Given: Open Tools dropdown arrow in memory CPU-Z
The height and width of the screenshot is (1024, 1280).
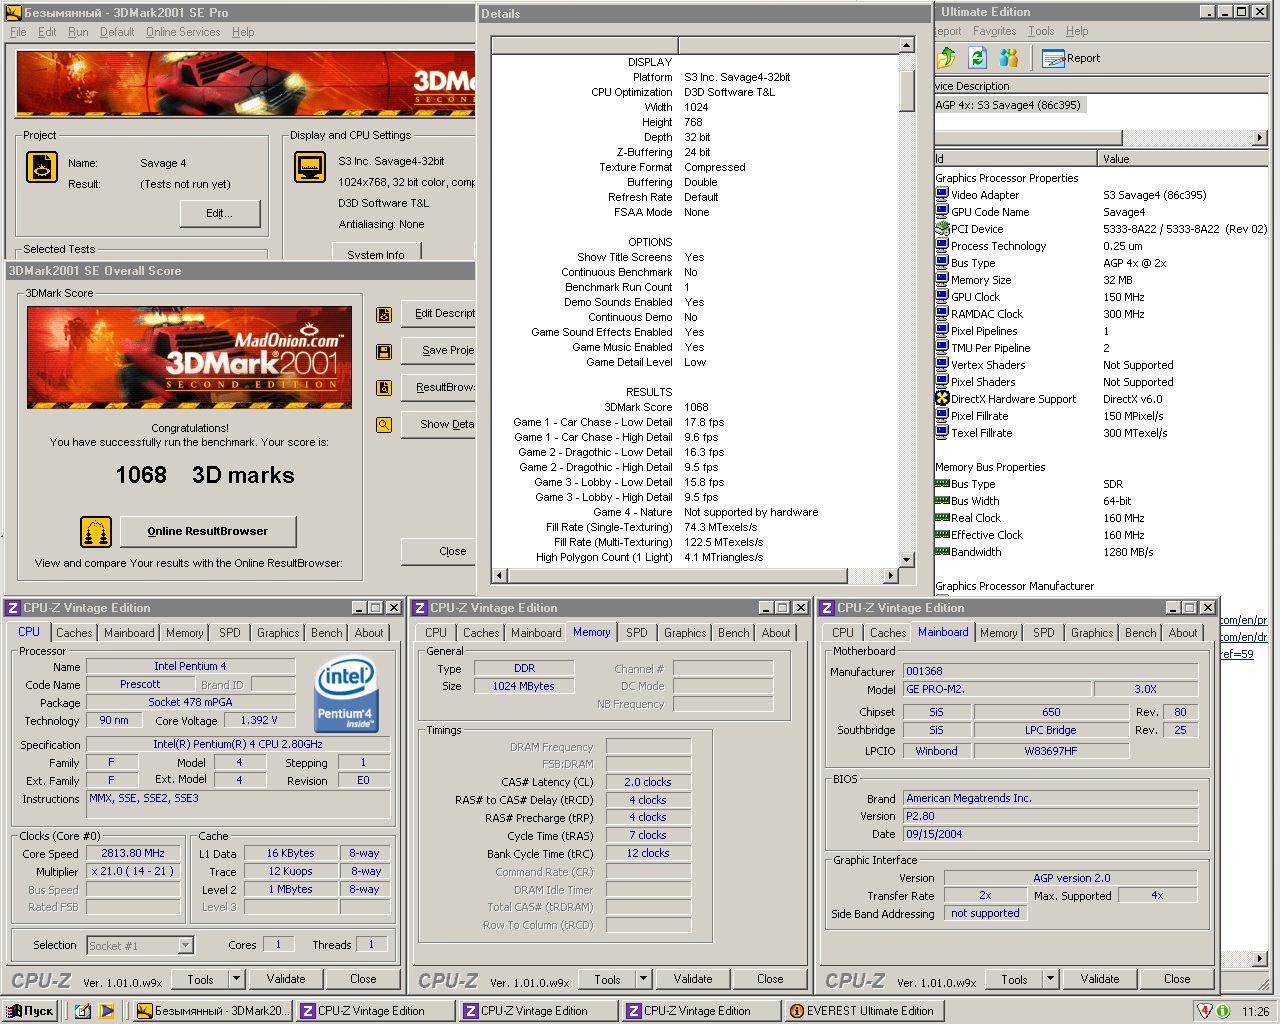Looking at the screenshot, I should point(644,979).
